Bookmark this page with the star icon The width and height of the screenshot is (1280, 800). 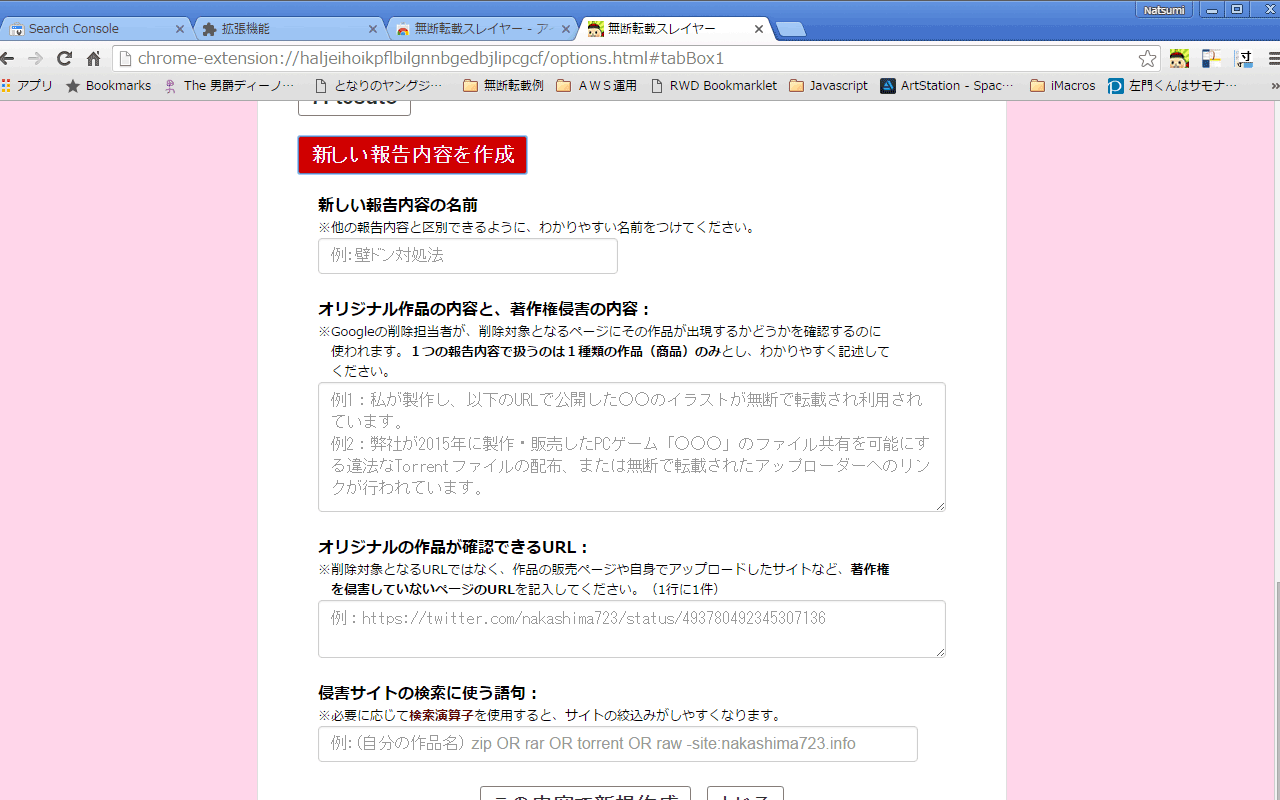click(1147, 58)
